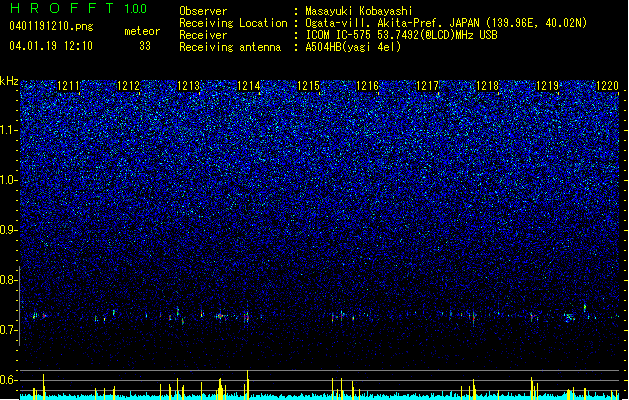Screen dimensions: 629x400
Task: Click the tallest yellow power spike near 1214
Action: click(248, 384)
